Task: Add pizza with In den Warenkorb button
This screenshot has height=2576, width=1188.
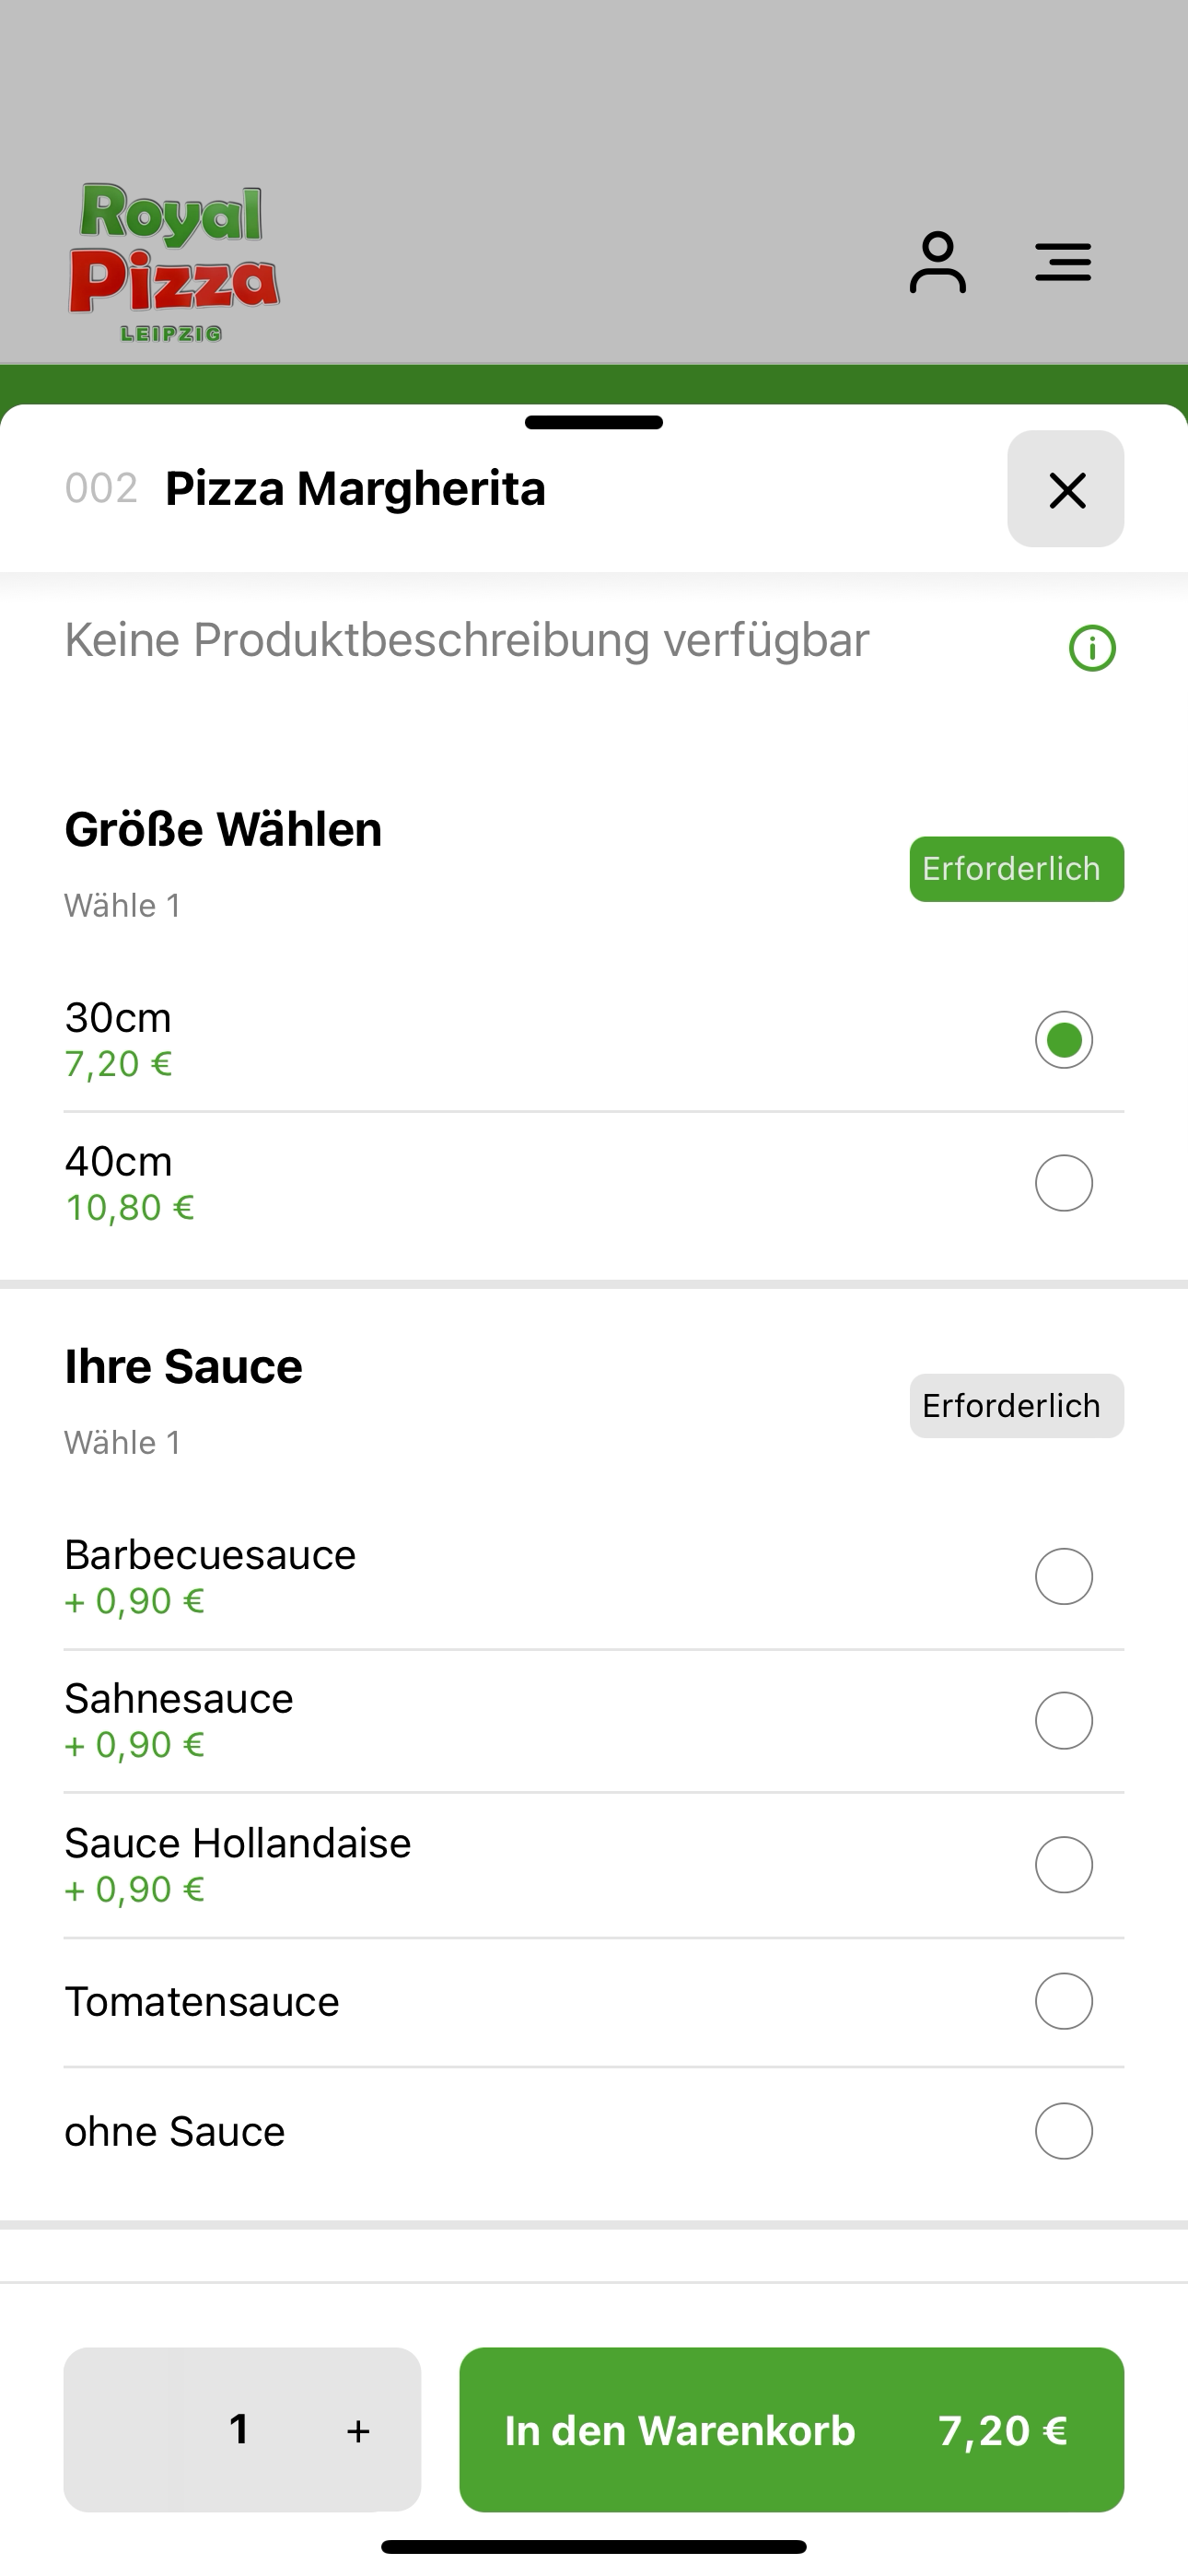Action: (791, 2430)
